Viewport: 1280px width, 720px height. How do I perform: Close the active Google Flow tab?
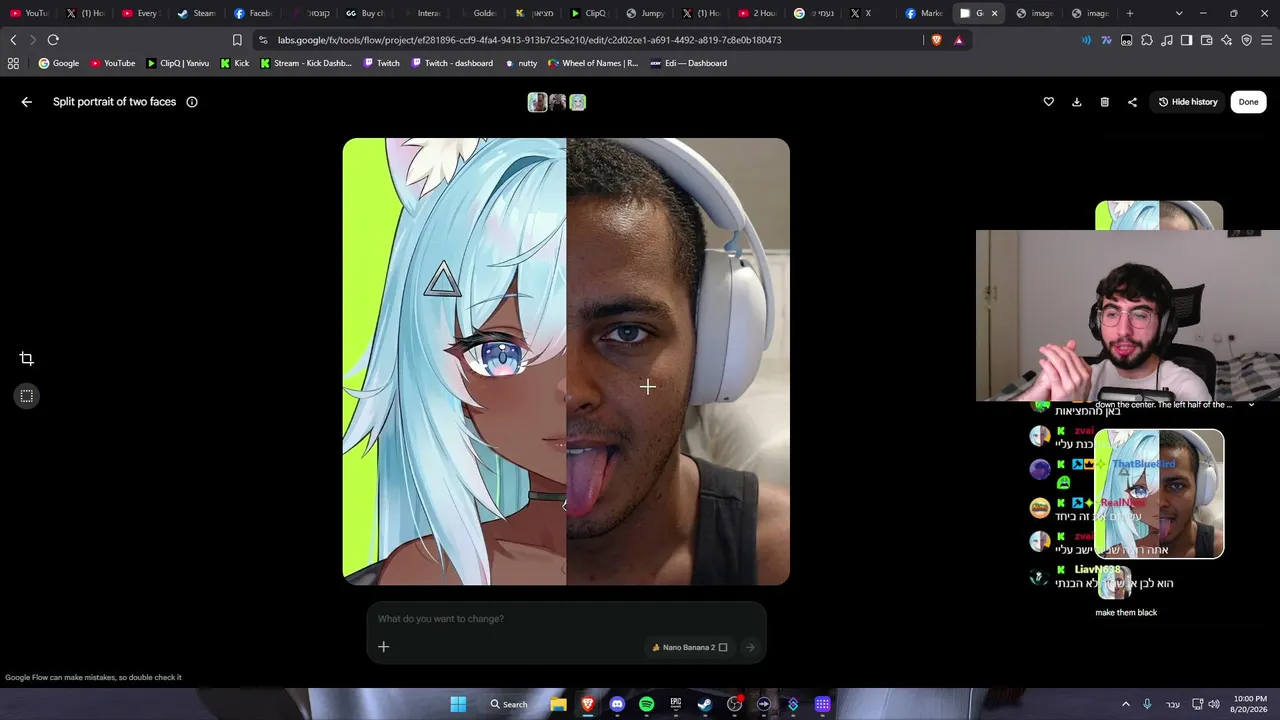(x=994, y=14)
